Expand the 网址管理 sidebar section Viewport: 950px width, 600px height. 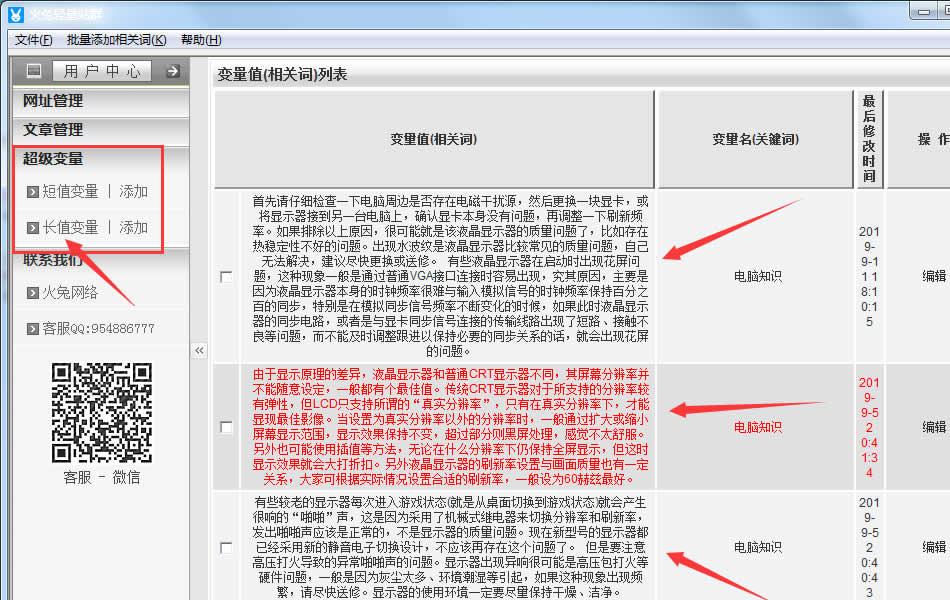(54, 101)
